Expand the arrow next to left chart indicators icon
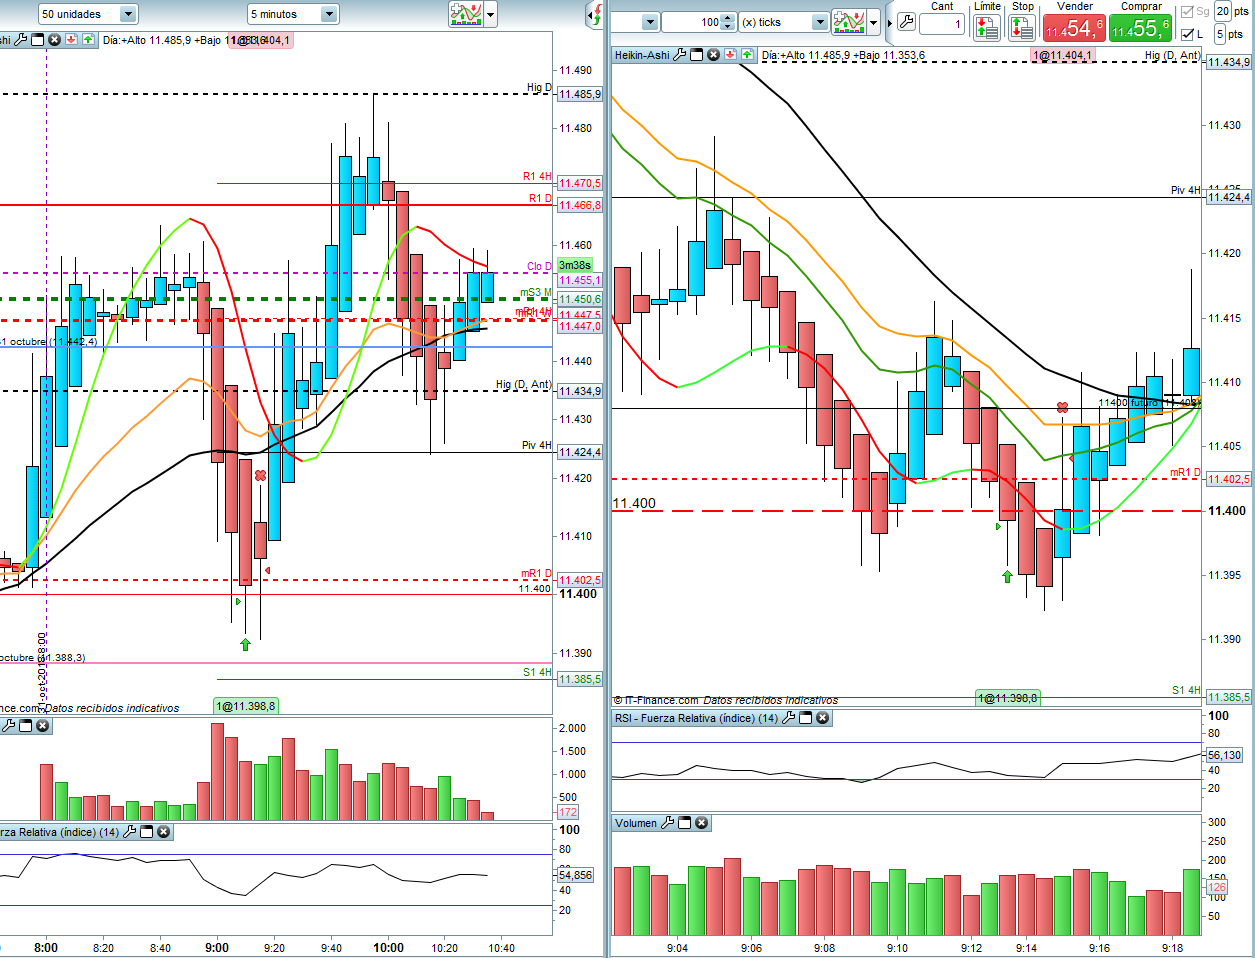1255x958 pixels. (x=491, y=14)
